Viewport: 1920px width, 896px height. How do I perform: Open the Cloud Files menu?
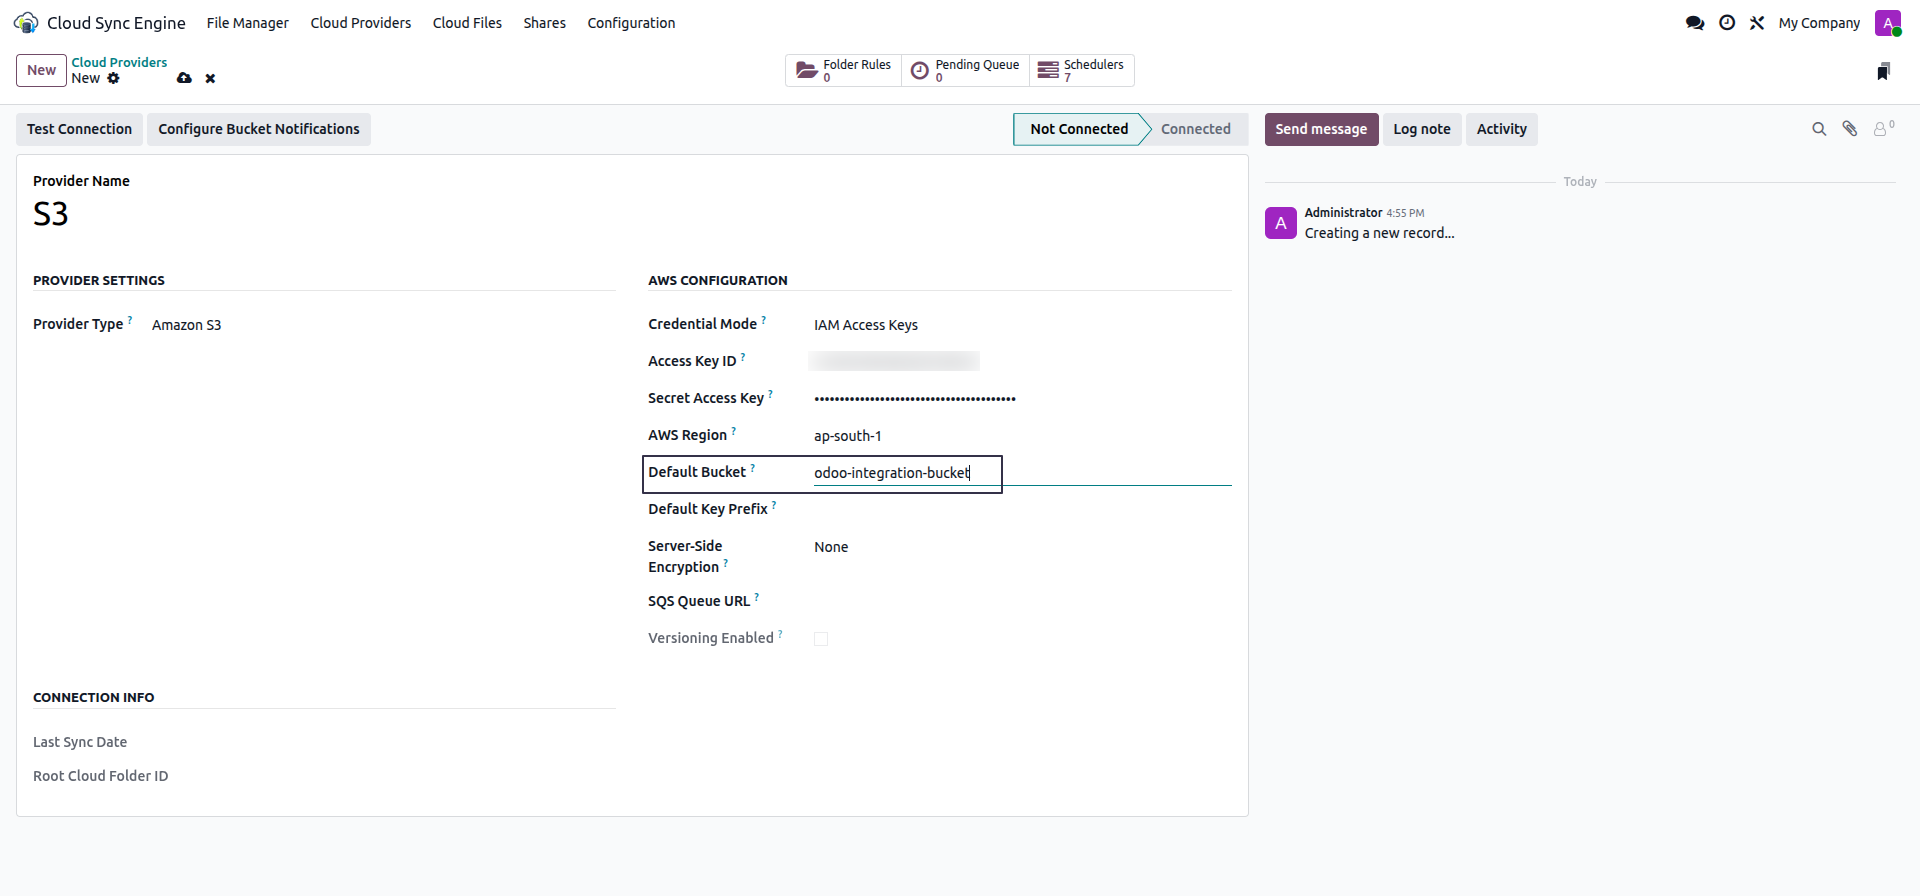[467, 23]
